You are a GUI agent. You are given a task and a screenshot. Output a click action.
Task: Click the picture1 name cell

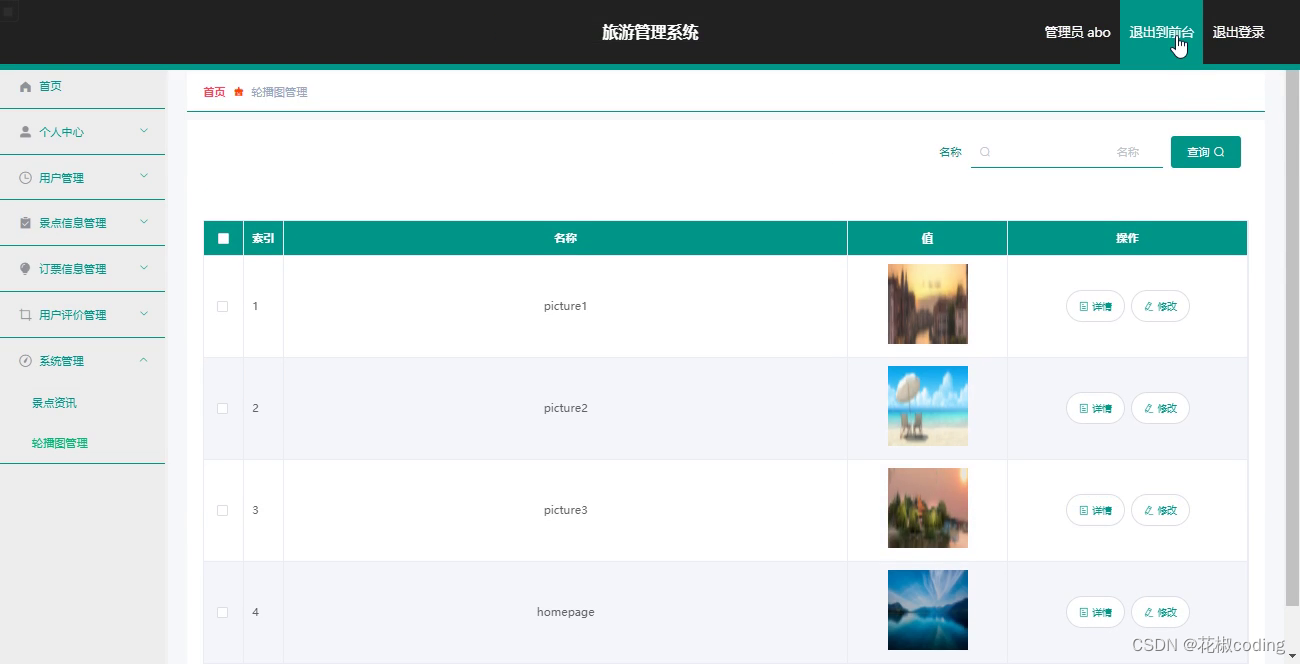point(565,306)
